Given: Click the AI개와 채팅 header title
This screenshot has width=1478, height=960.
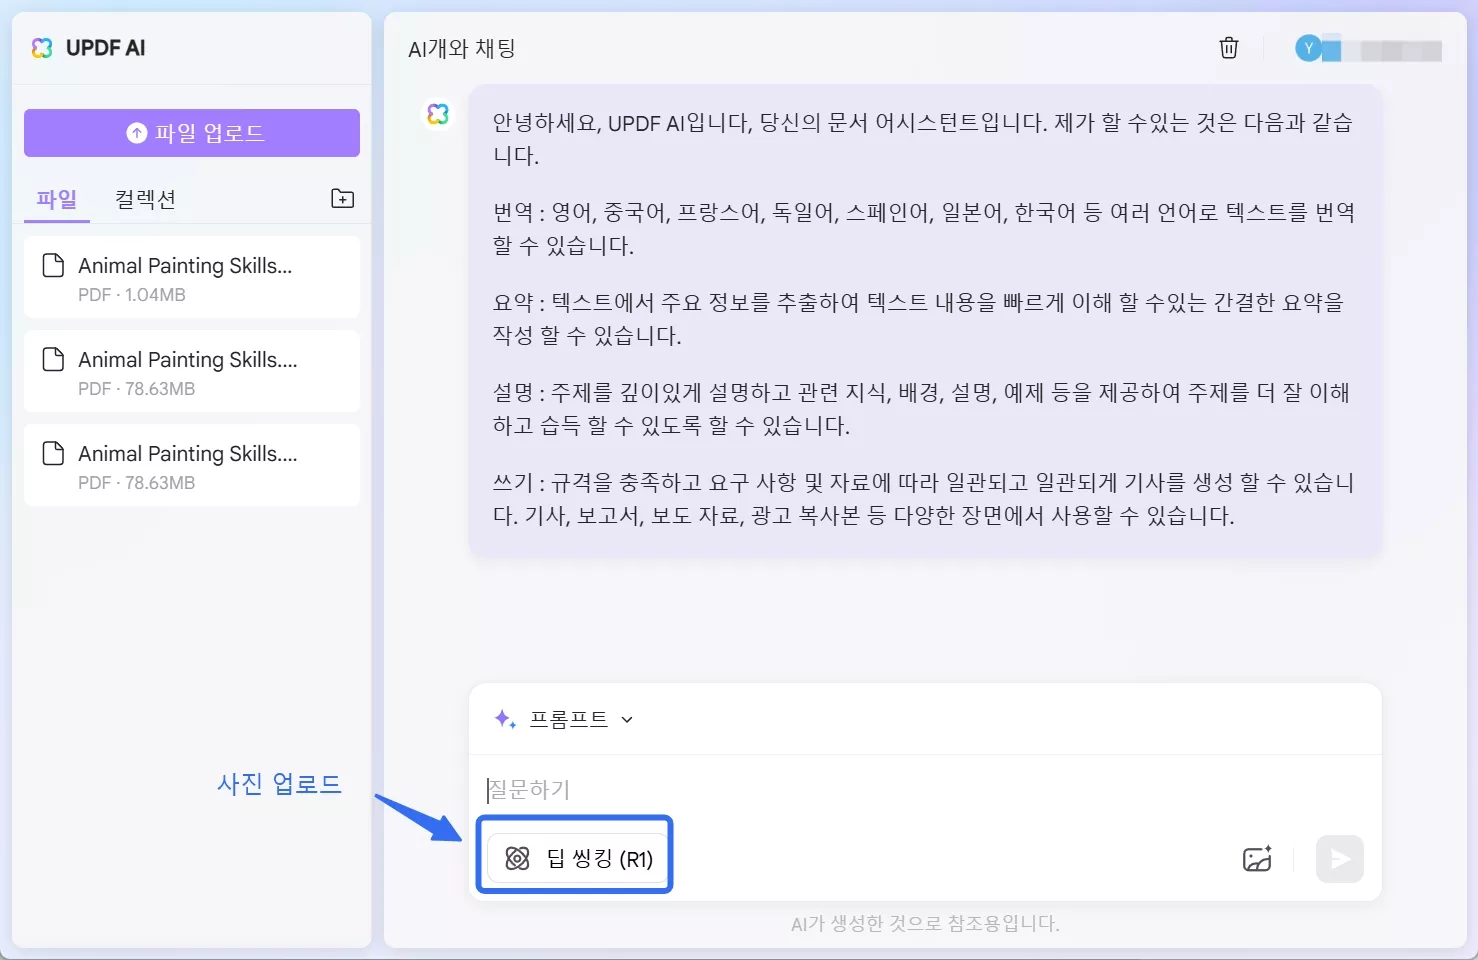Looking at the screenshot, I should click(x=462, y=49).
